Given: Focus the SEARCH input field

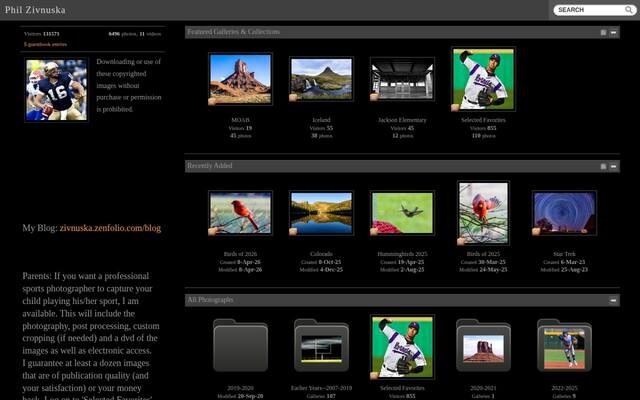Looking at the screenshot, I should [590, 10].
